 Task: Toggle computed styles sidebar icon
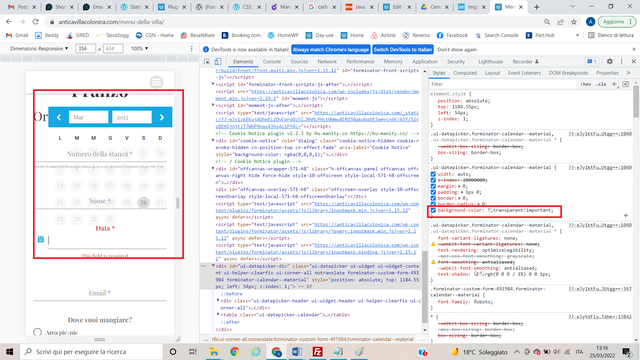point(625,84)
